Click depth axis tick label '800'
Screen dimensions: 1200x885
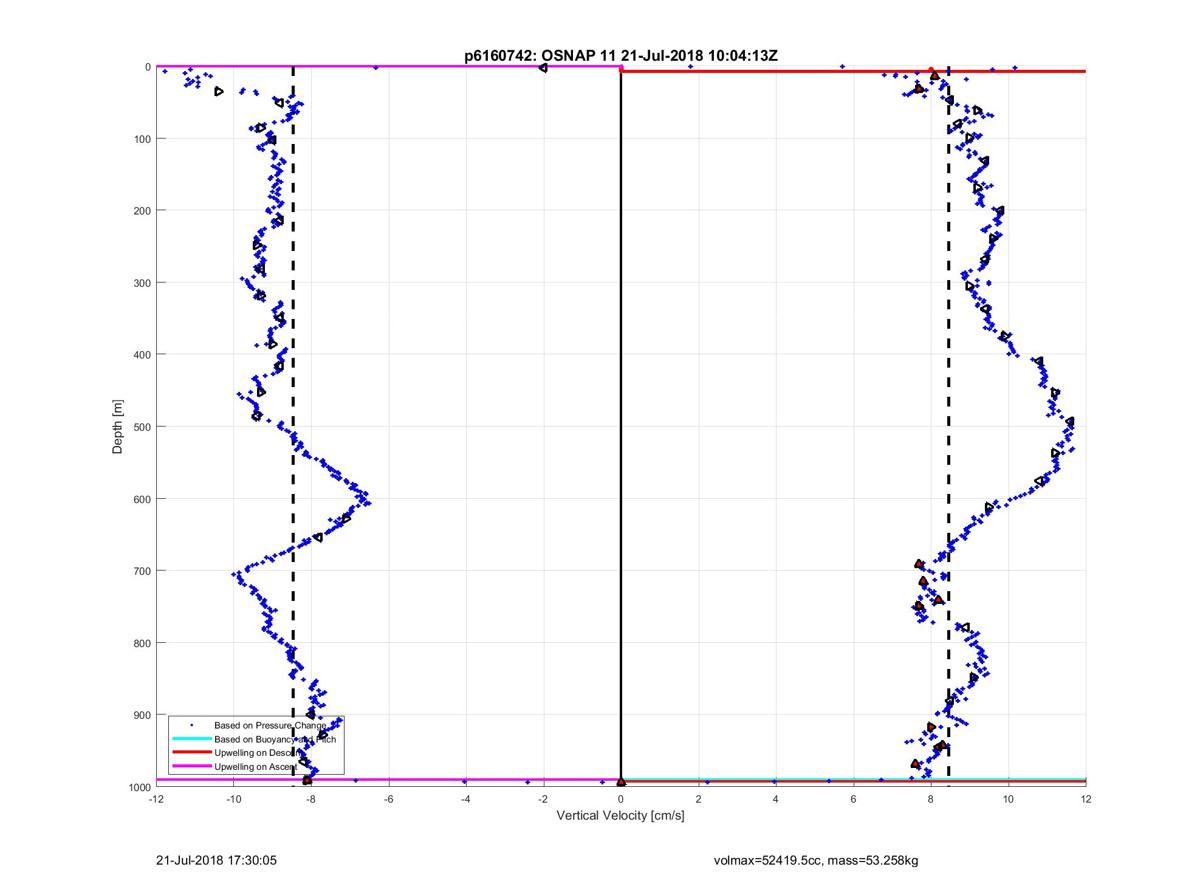[141, 642]
